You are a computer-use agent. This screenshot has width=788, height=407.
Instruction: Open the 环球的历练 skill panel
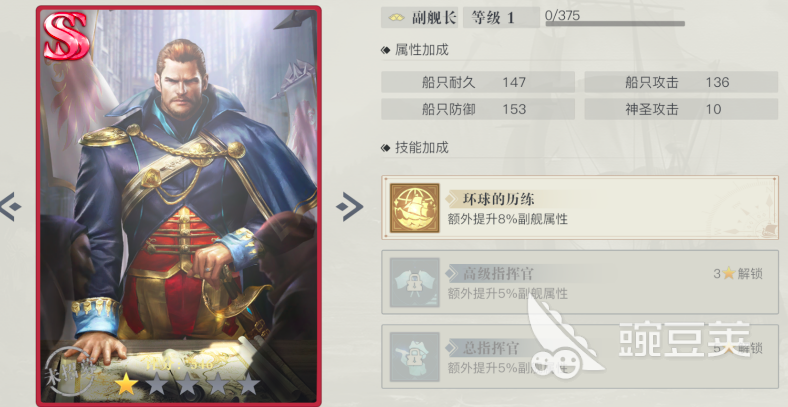580,208
